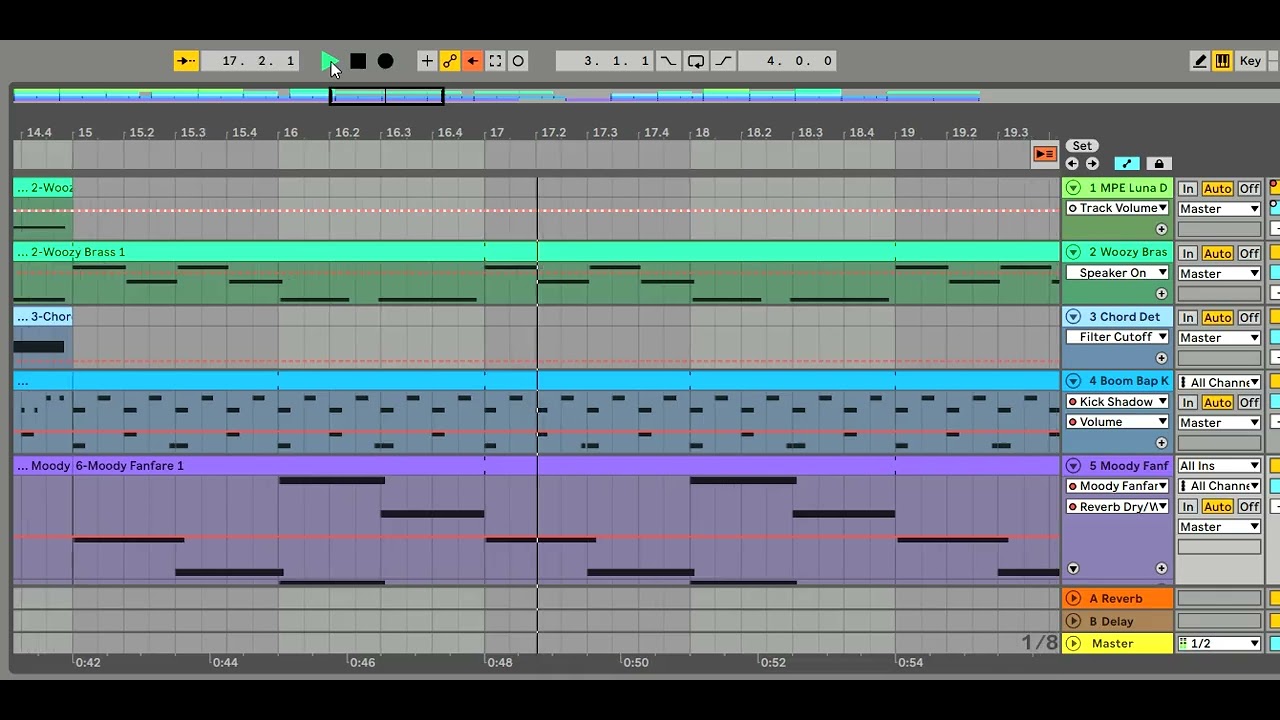Click the Session Record circle button
Image resolution: width=1280 pixels, height=720 pixels.
click(x=518, y=61)
